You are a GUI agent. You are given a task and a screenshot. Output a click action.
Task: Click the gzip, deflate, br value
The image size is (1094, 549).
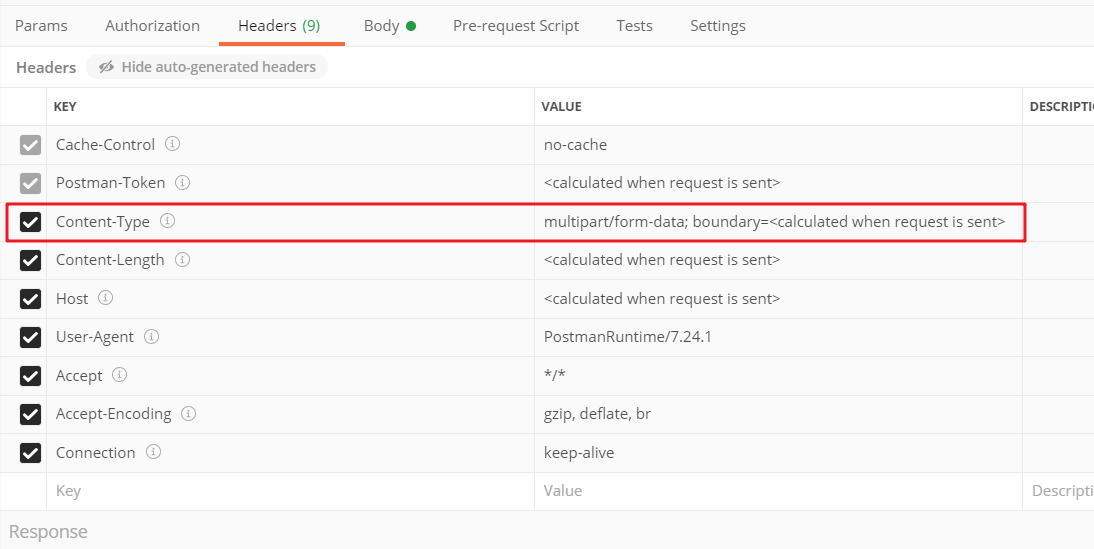click(597, 414)
